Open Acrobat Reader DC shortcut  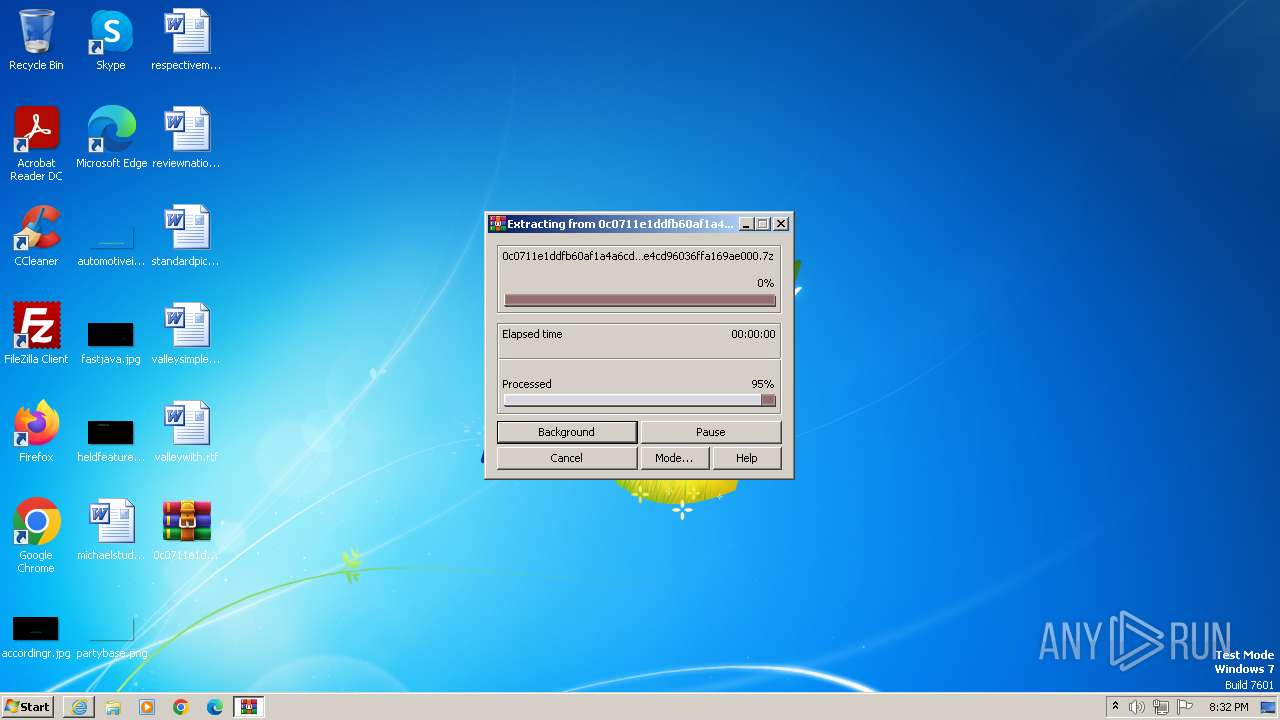tap(36, 145)
